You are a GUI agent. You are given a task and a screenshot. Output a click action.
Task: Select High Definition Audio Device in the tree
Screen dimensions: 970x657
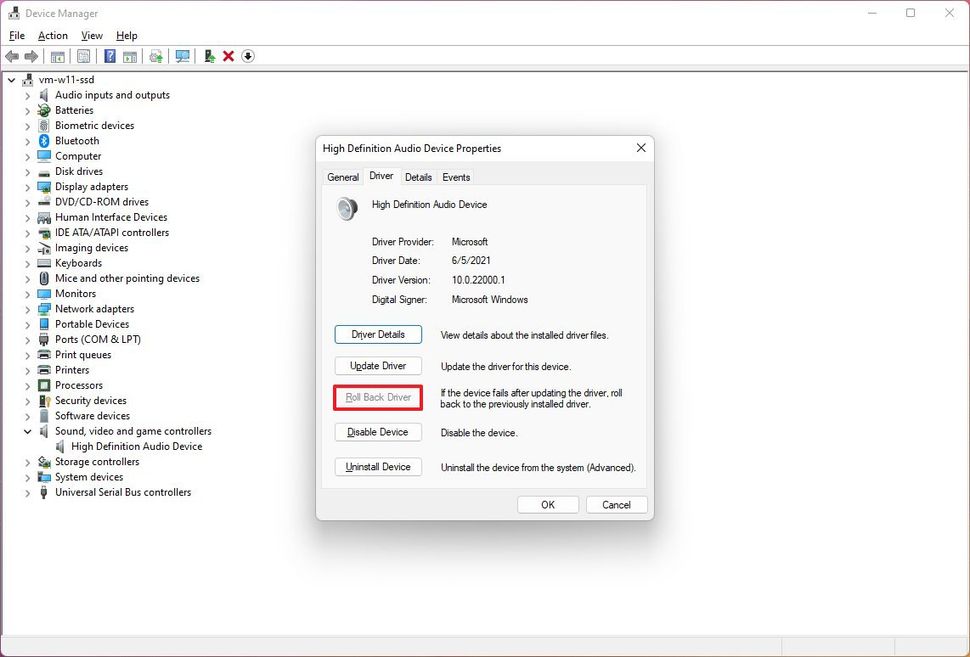pyautogui.click(x=139, y=446)
